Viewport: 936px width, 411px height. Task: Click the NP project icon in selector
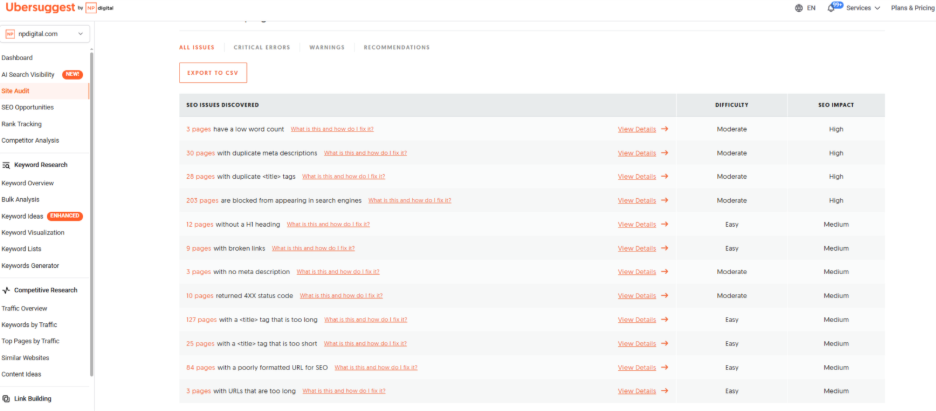[10, 34]
